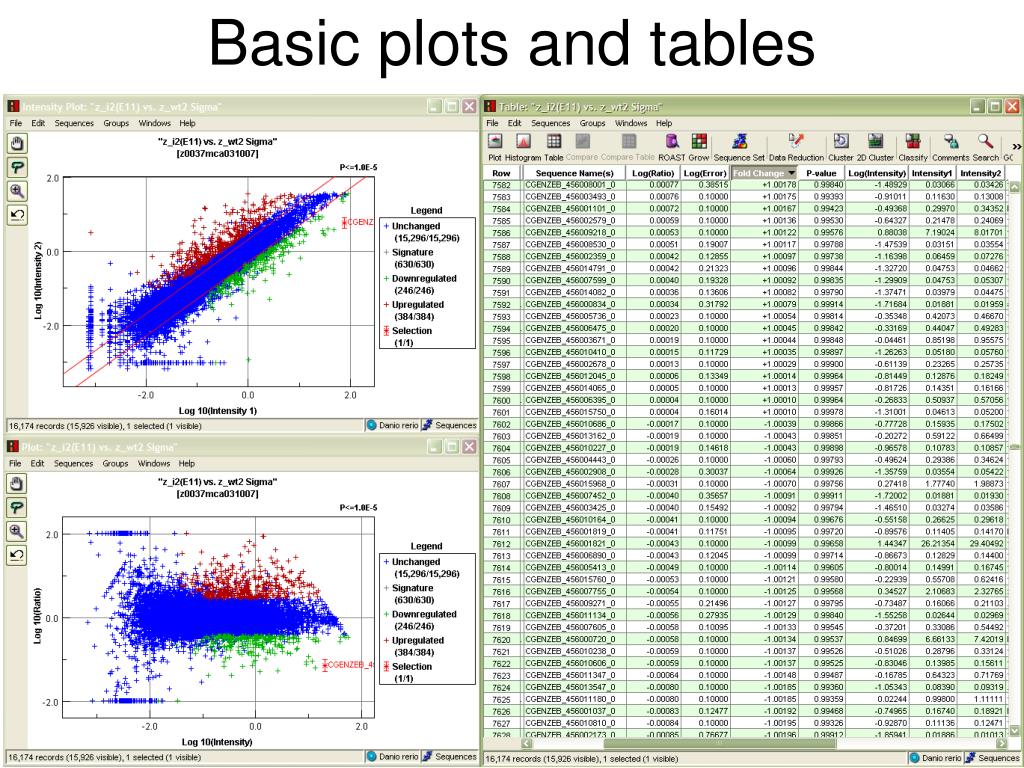The width and height of the screenshot is (1024, 768).
Task: Sort by the P-value column header
Action: 821,173
